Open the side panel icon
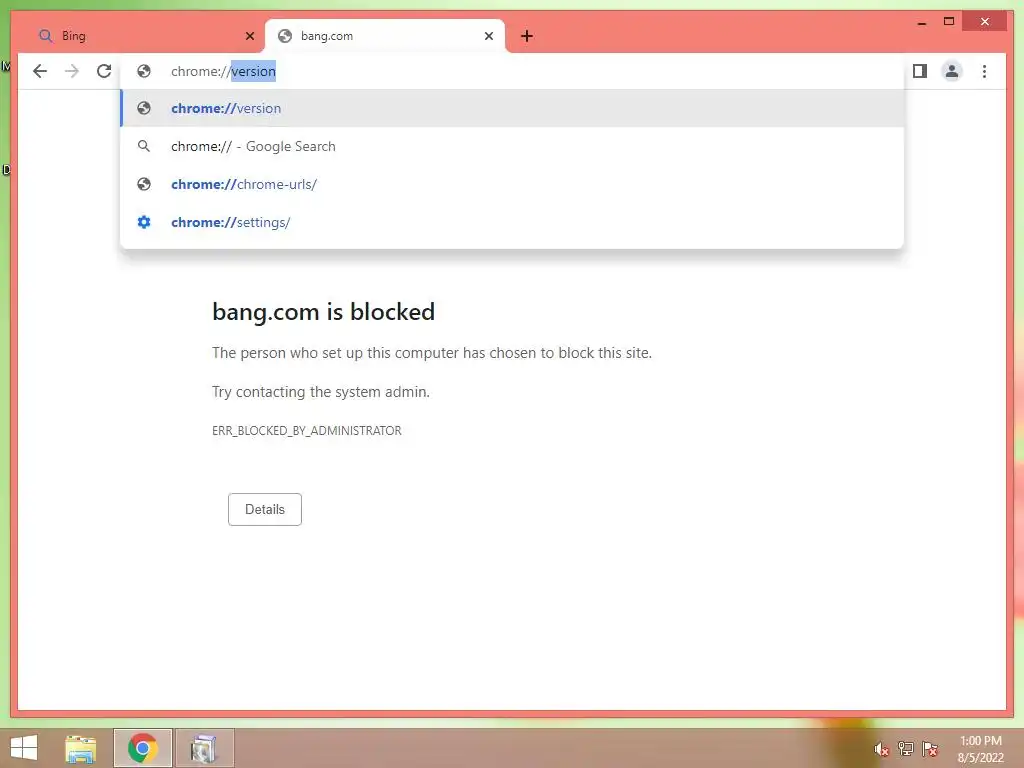Screen dimensions: 1024x768 920,71
